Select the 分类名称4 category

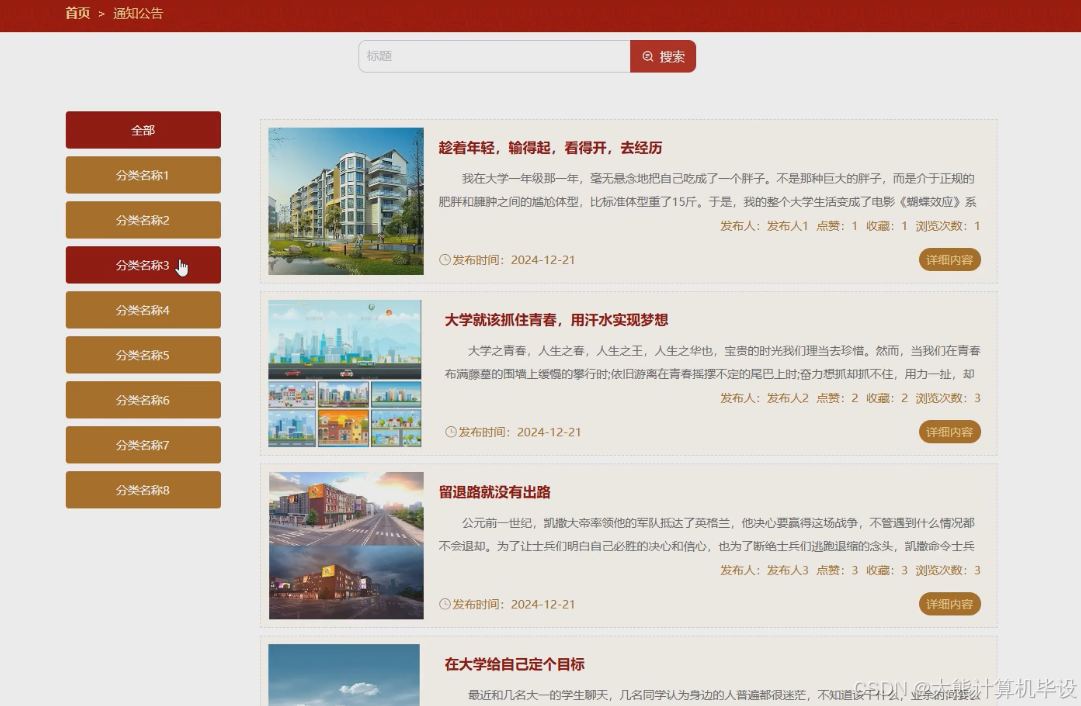click(x=143, y=310)
